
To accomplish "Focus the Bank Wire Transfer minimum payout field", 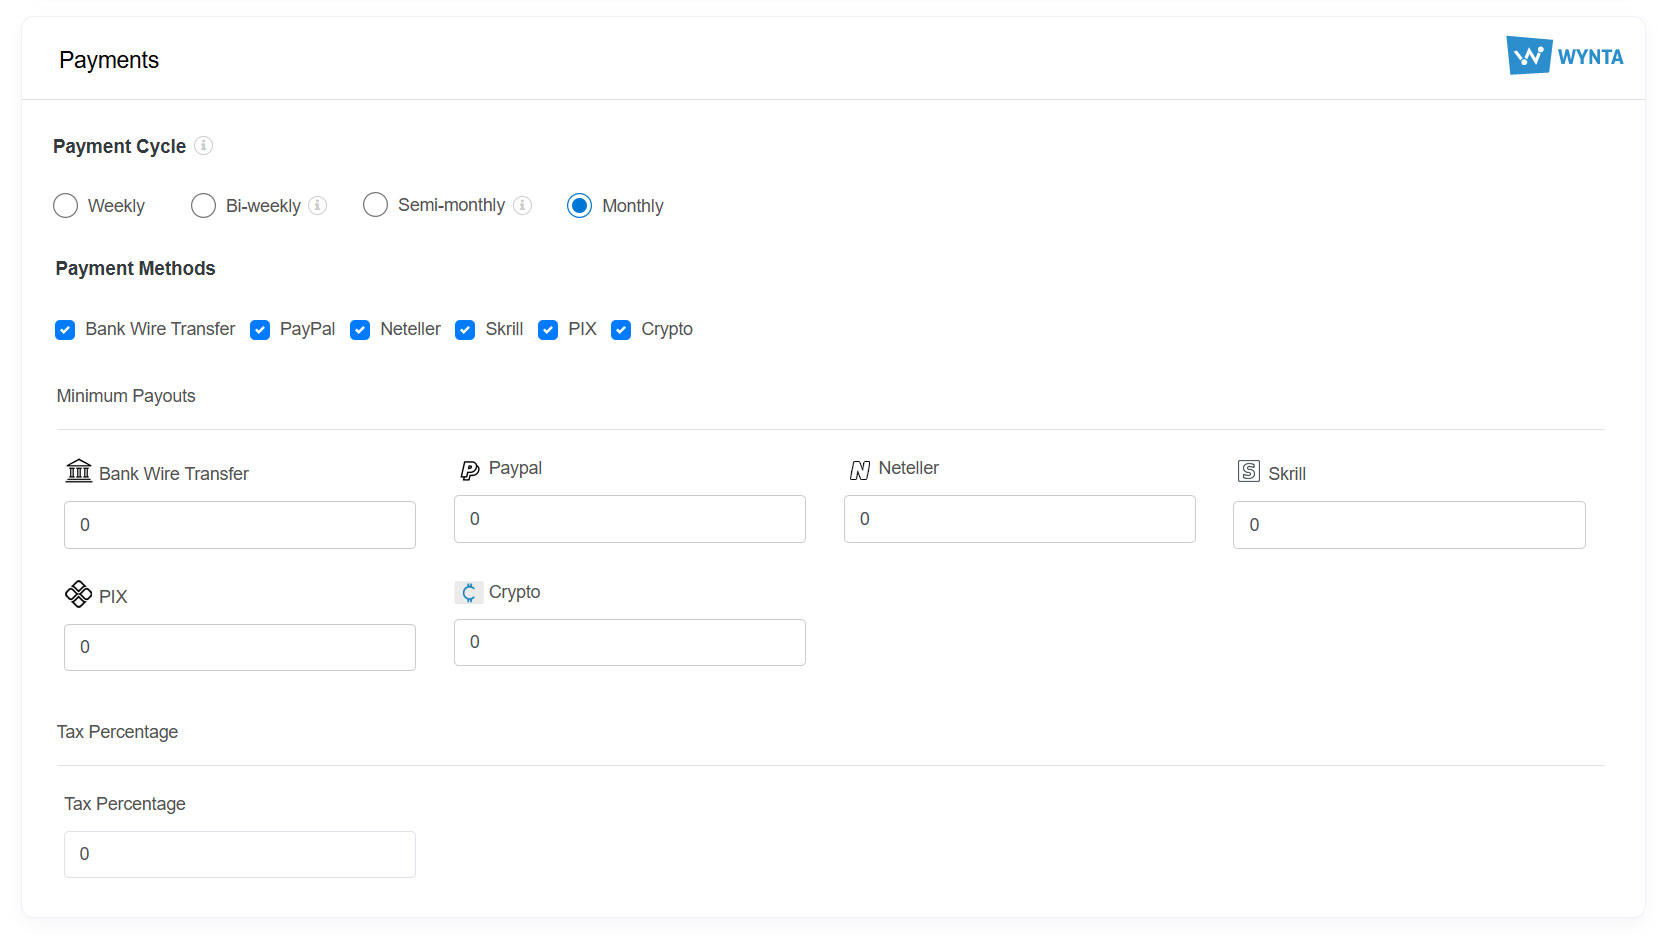I will [x=240, y=525].
